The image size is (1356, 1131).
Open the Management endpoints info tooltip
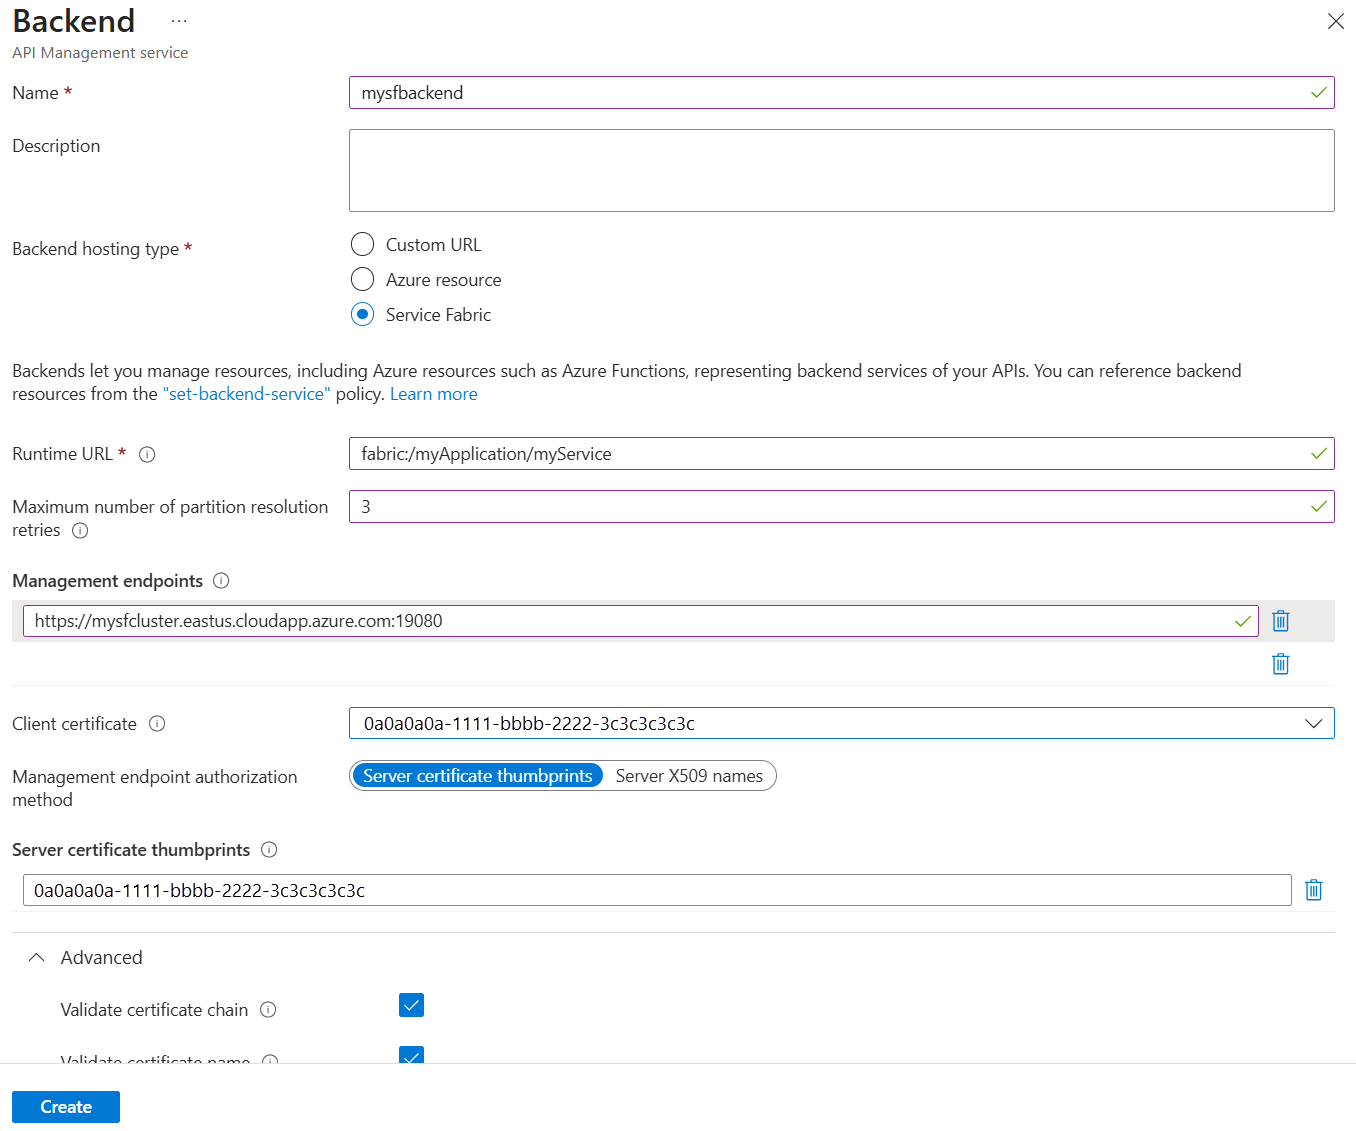click(x=220, y=580)
